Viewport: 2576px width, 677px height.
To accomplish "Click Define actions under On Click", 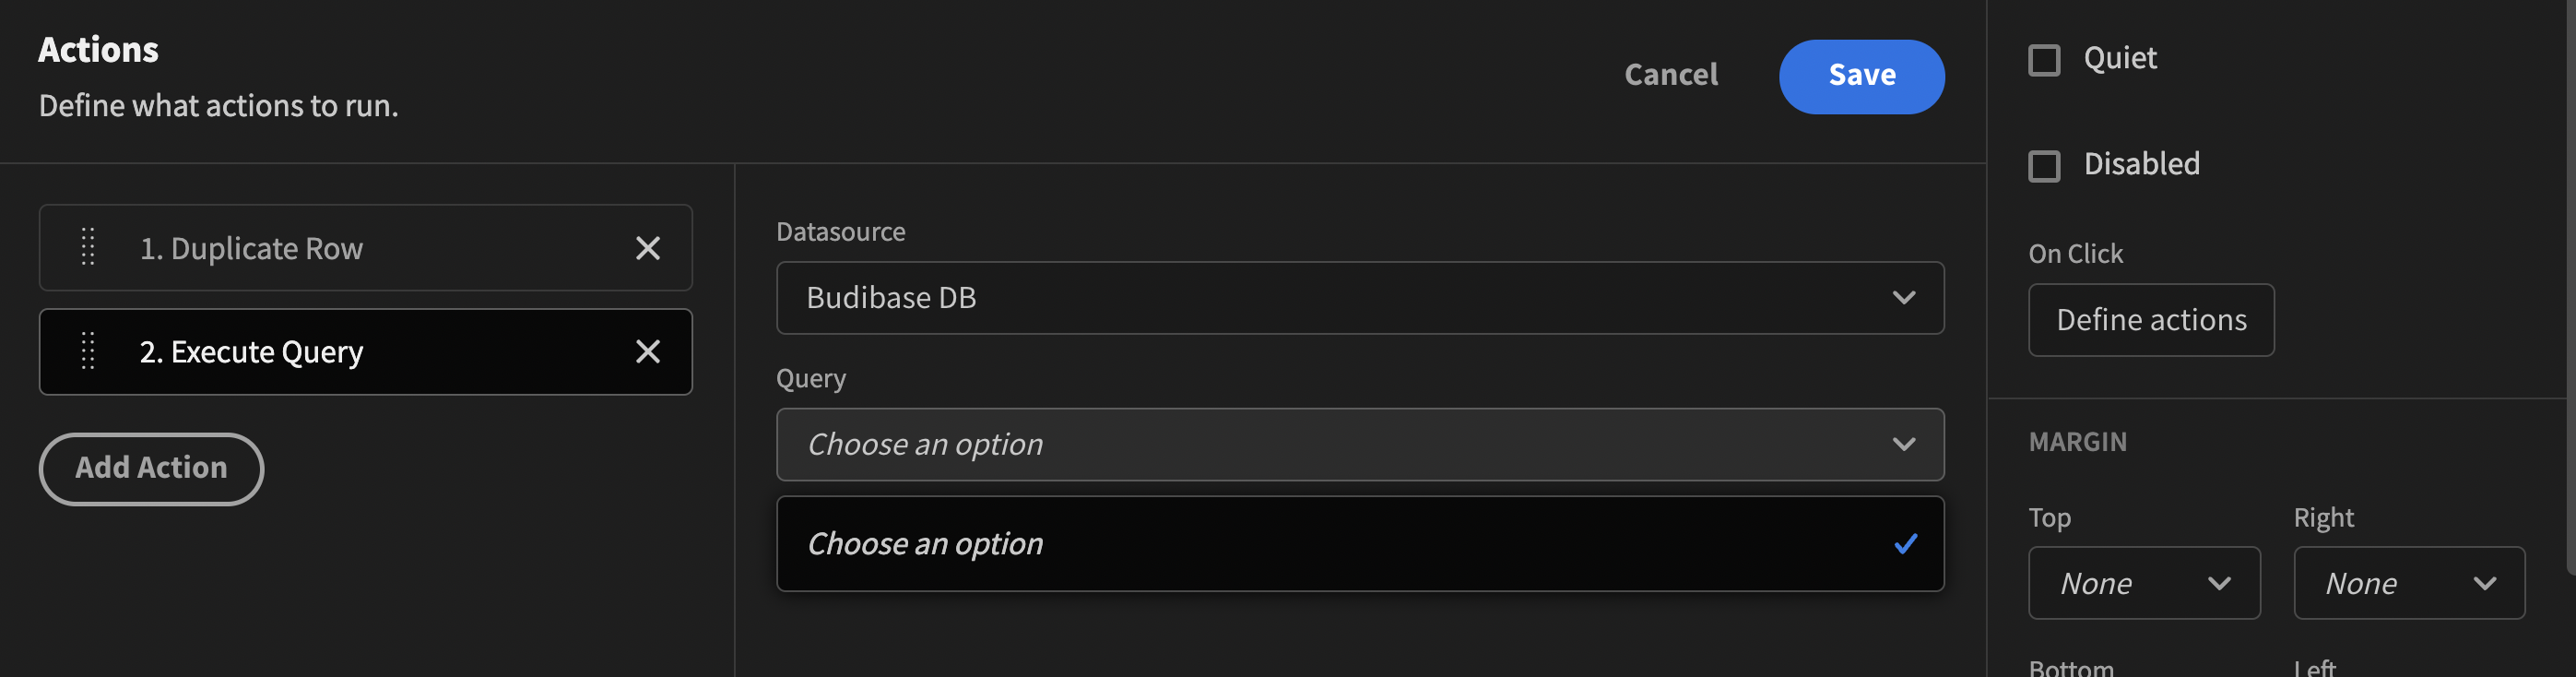I will [x=2151, y=320].
